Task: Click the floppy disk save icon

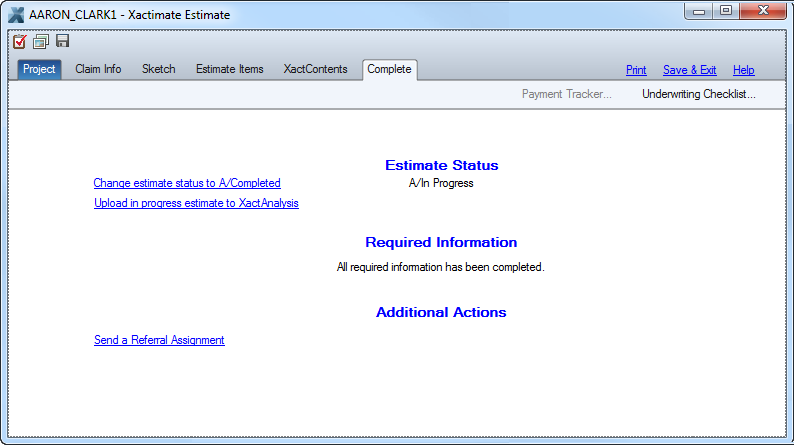Action: pos(62,41)
